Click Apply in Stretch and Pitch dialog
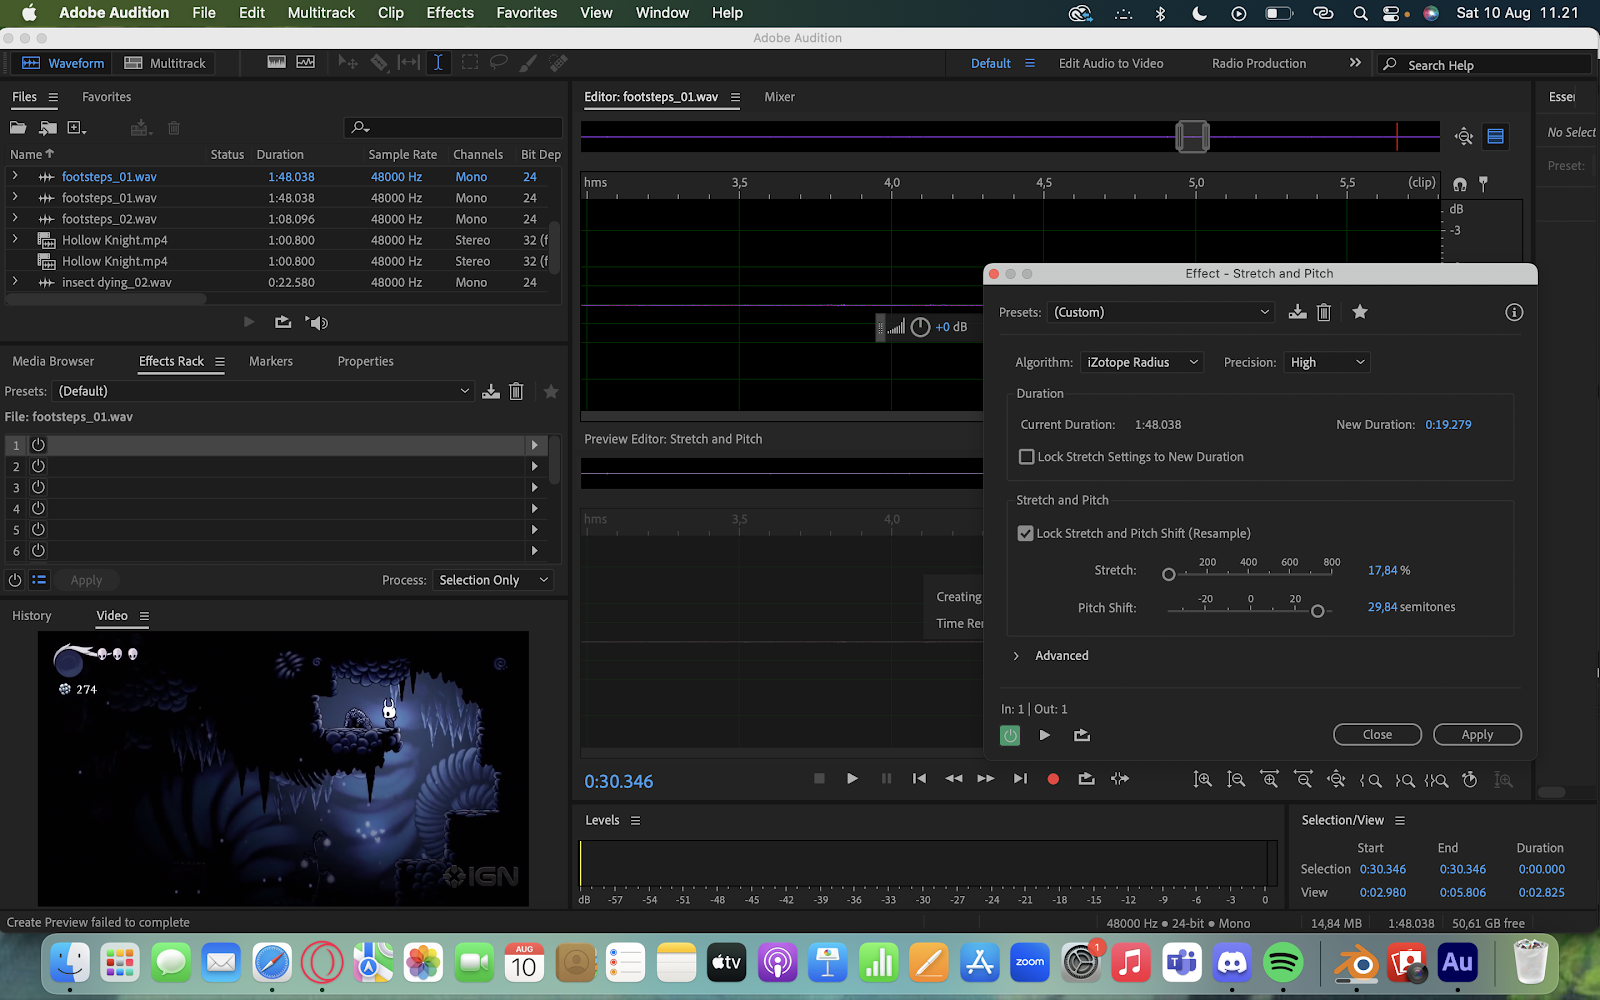Screen dimensions: 1600x1000 point(1477,735)
